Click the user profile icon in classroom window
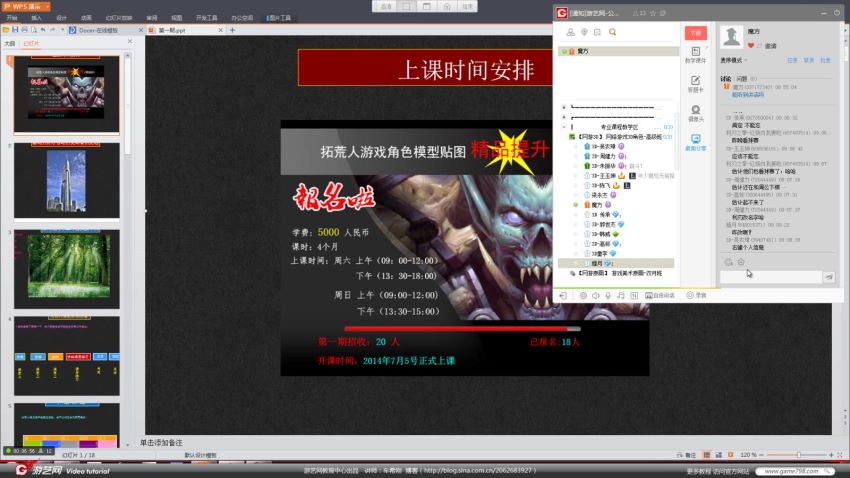 point(570,32)
